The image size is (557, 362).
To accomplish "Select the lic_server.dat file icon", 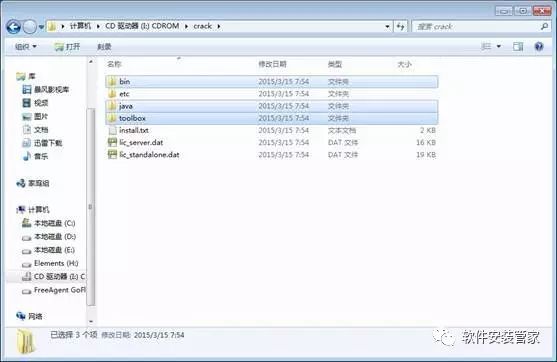I will coord(112,142).
